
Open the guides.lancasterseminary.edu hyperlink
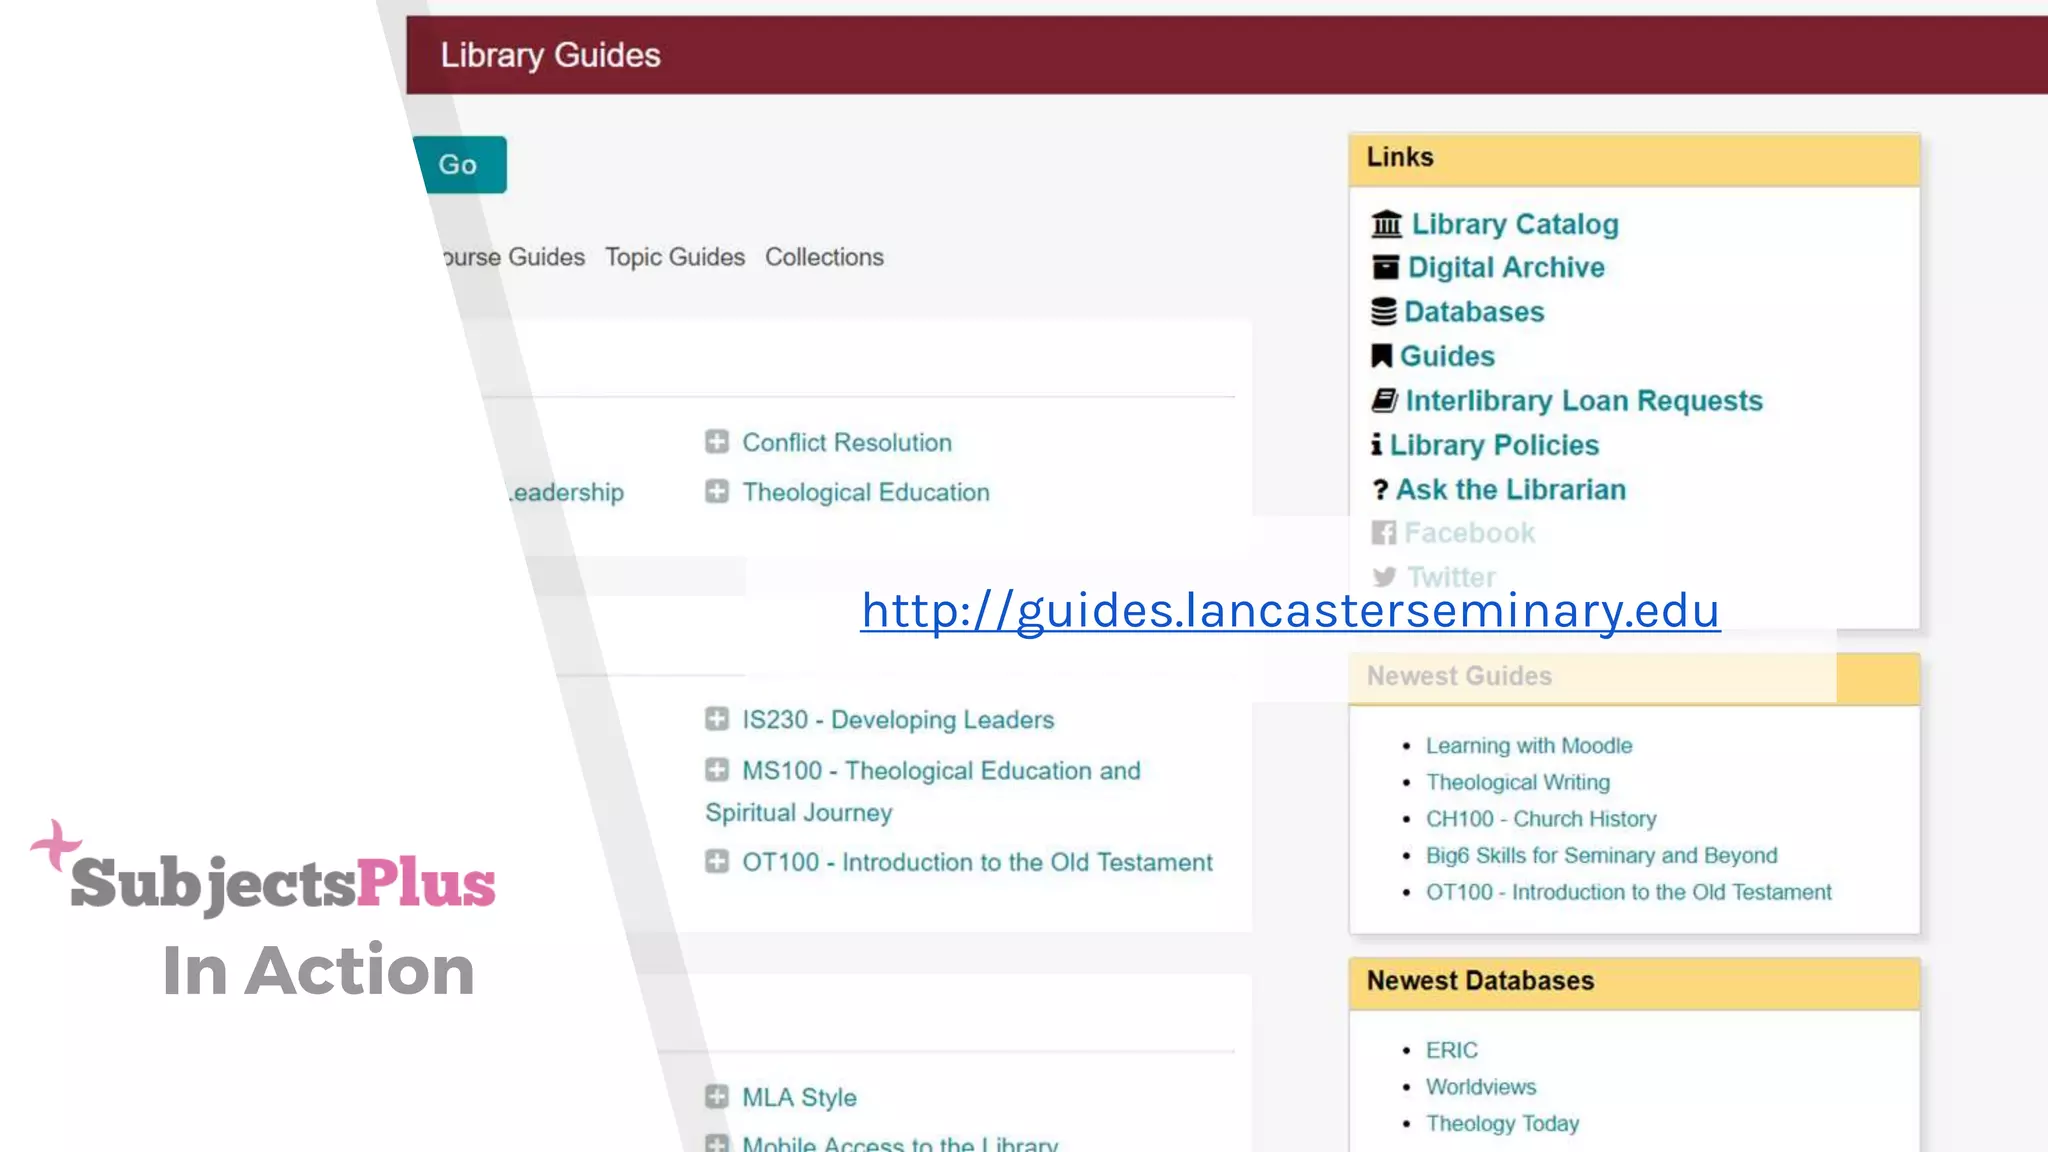[1290, 610]
